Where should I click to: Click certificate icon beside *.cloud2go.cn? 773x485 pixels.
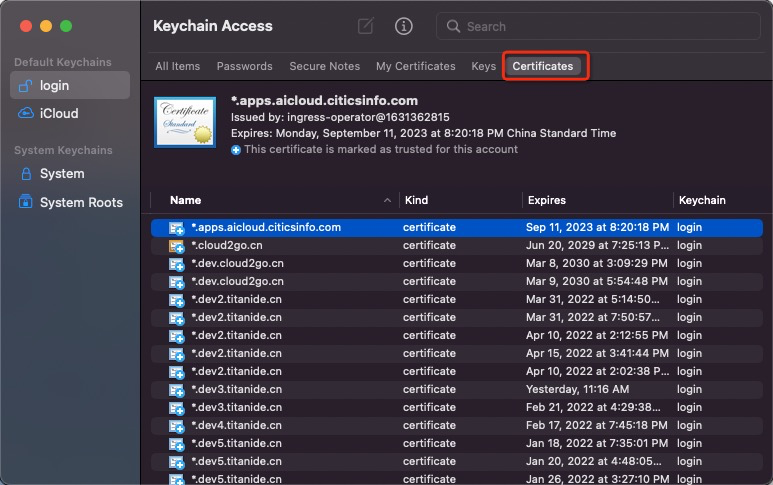point(177,246)
